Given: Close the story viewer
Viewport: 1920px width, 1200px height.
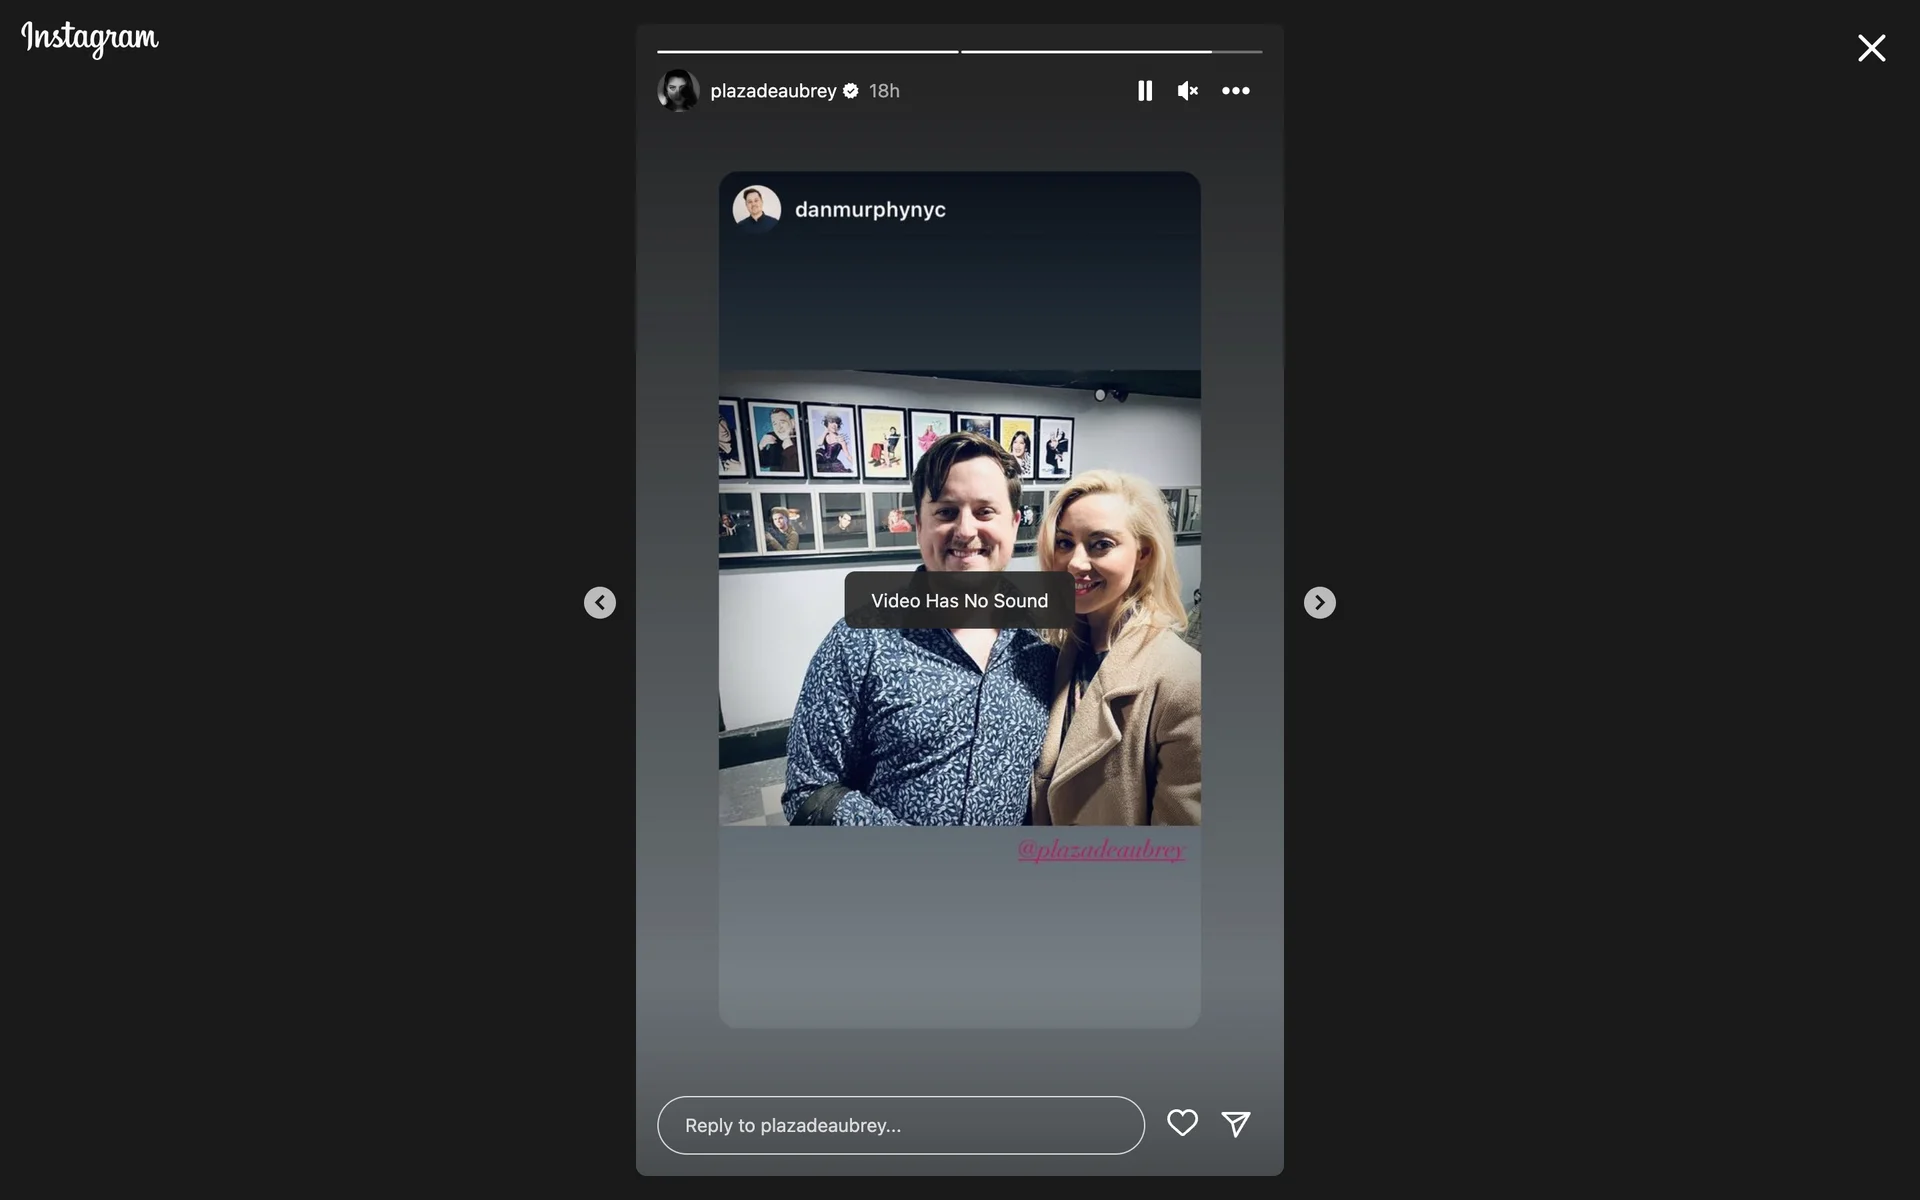Looking at the screenshot, I should (x=1871, y=48).
